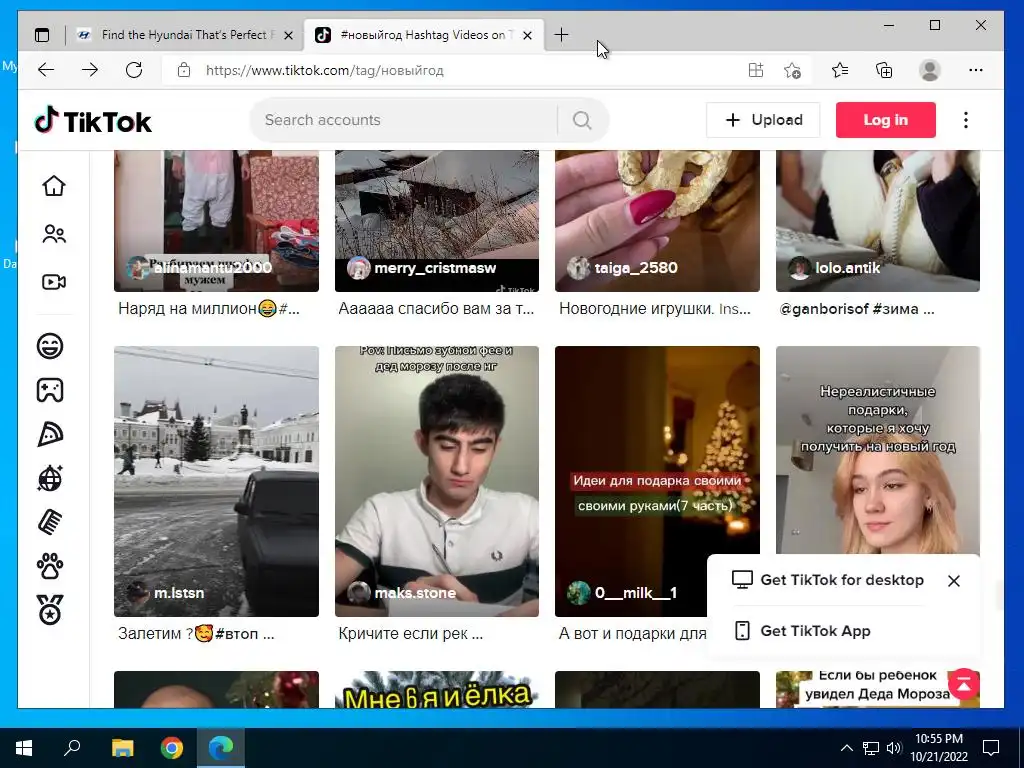The image size is (1024, 768).
Task: Click the apps grid icon in address bar
Action: (x=756, y=70)
